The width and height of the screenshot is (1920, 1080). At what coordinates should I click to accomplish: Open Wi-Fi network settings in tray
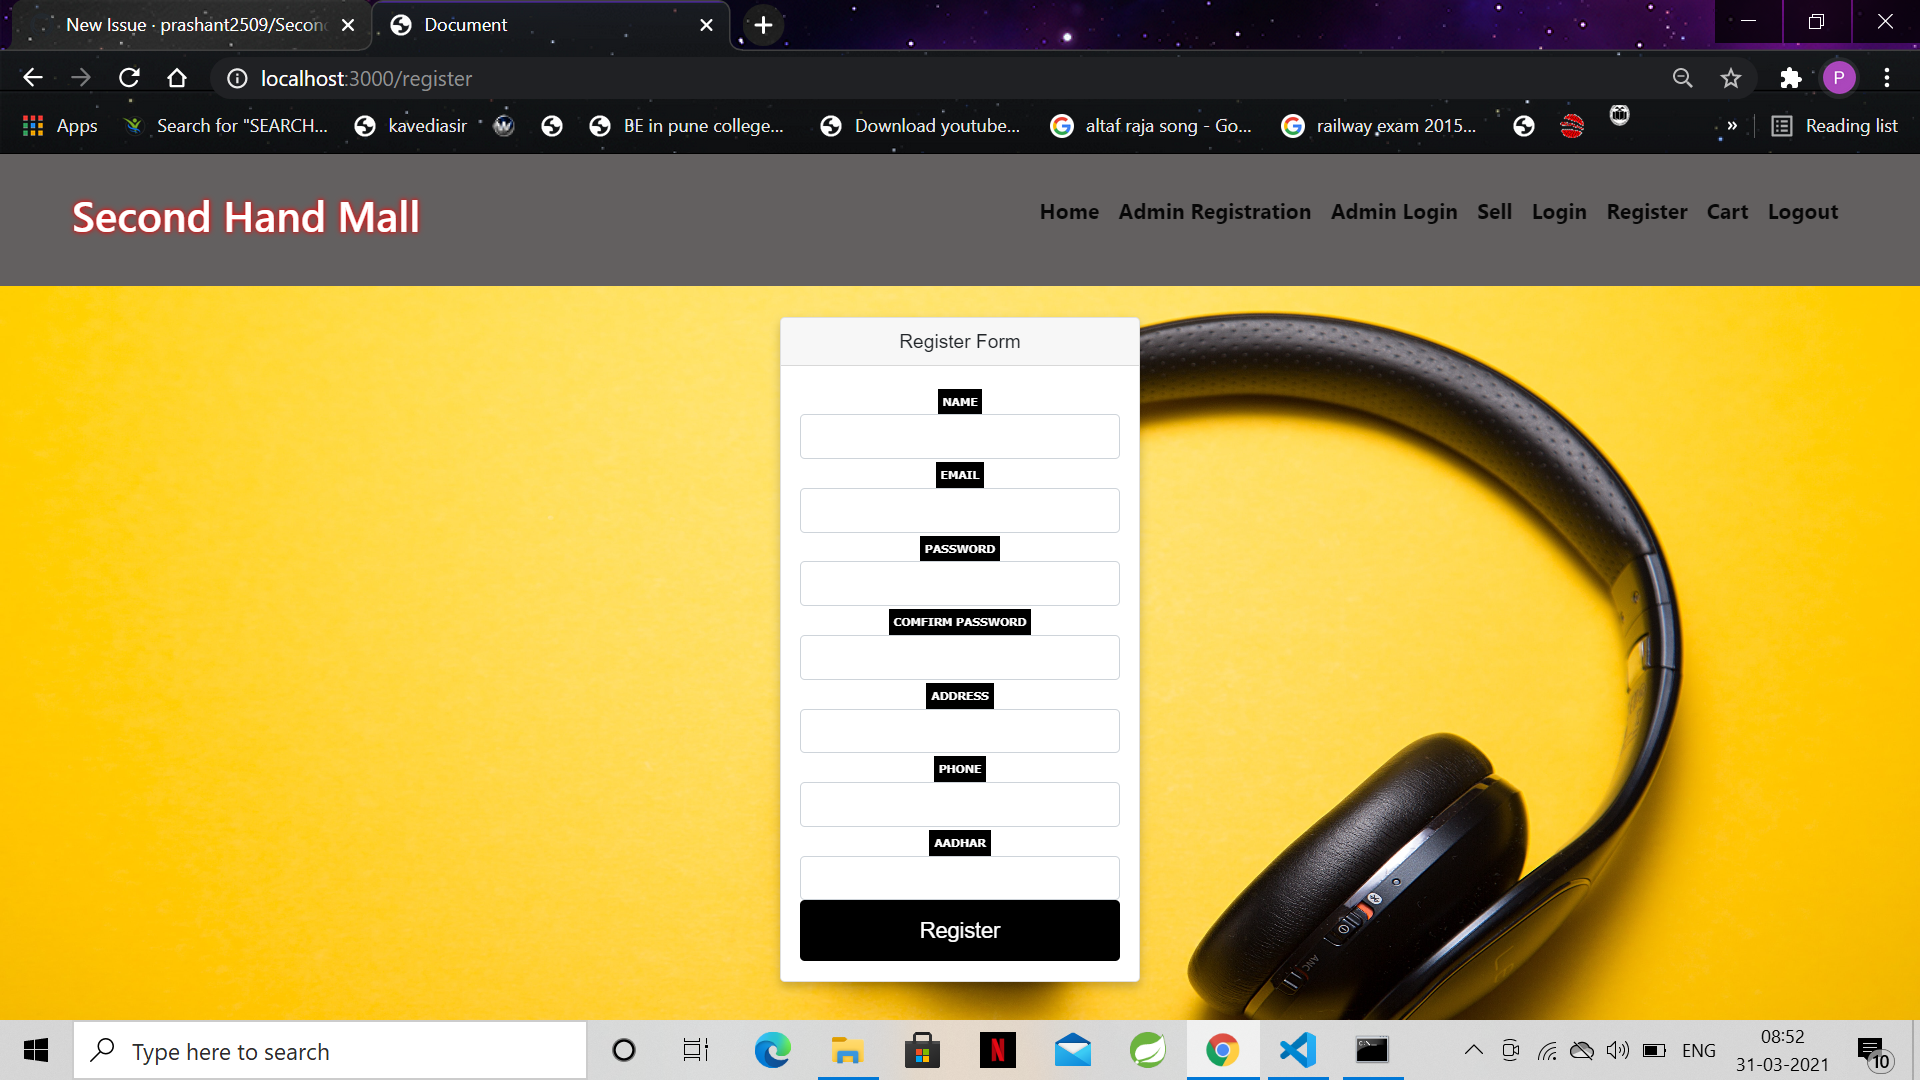[1547, 1050]
